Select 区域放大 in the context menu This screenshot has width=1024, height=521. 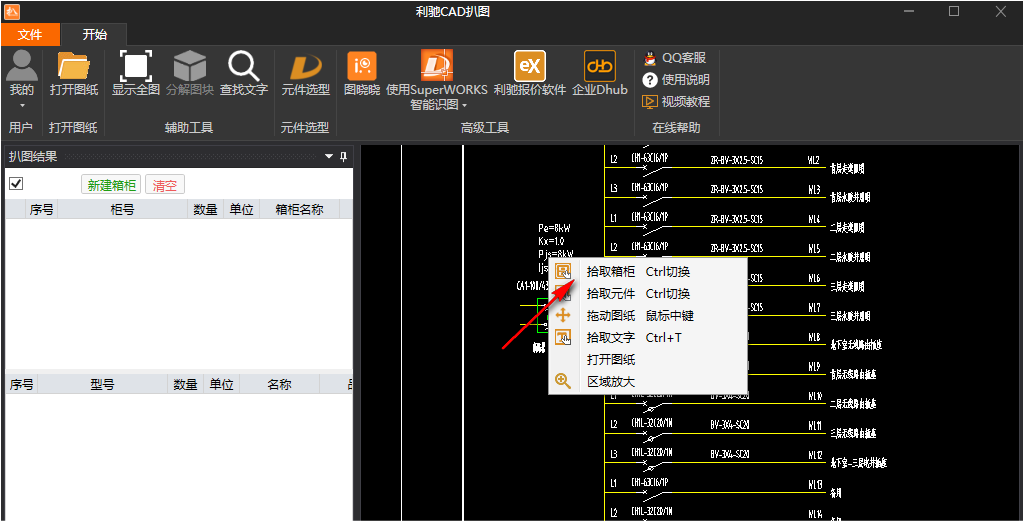click(610, 381)
